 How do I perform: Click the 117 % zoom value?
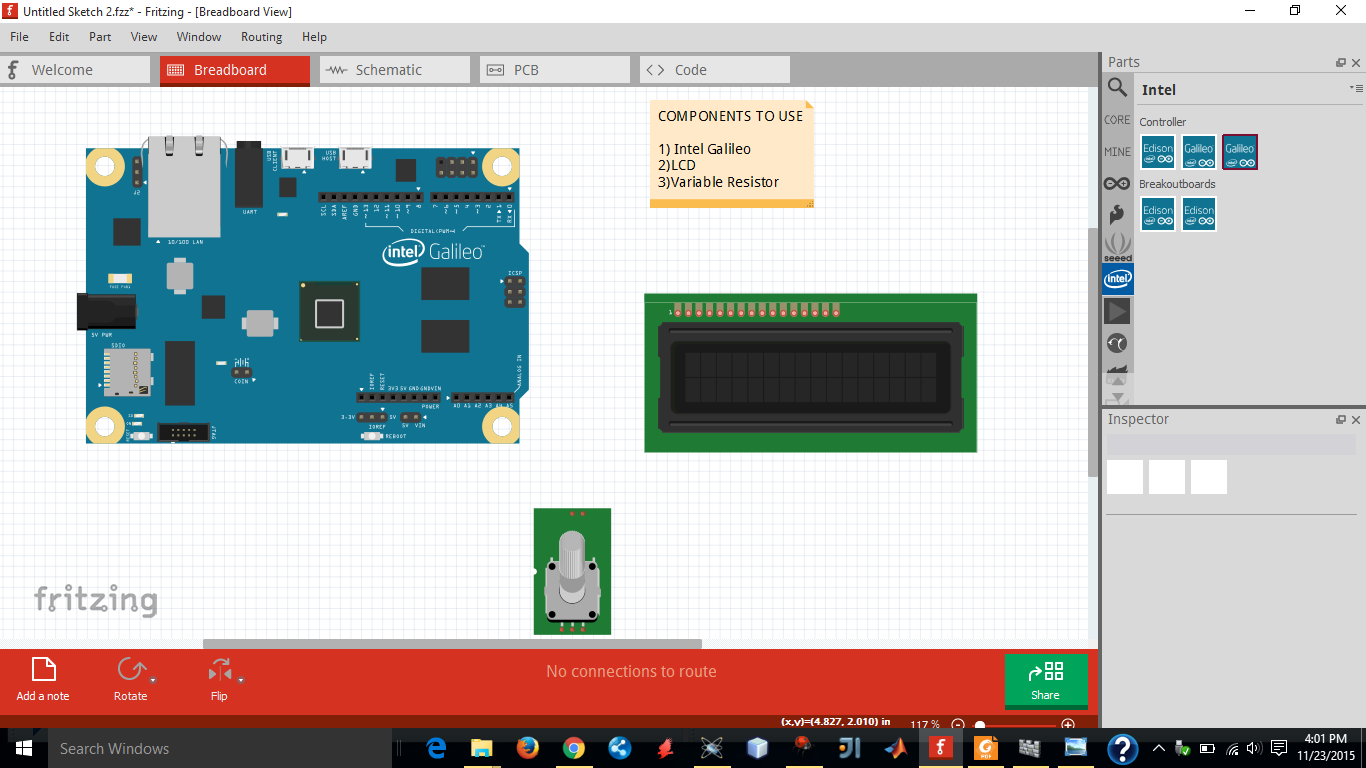(925, 724)
